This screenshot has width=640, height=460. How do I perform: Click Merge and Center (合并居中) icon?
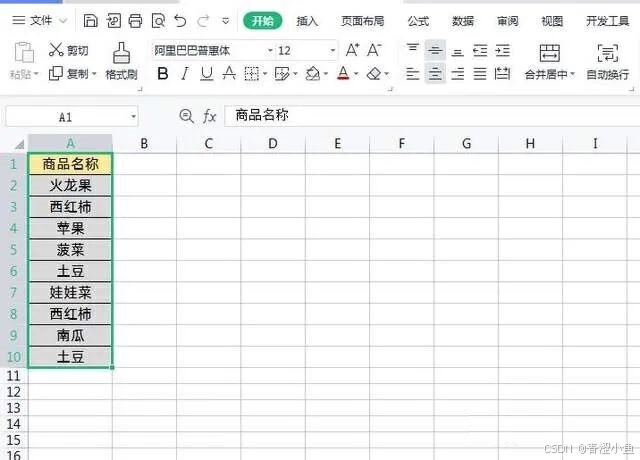point(549,53)
